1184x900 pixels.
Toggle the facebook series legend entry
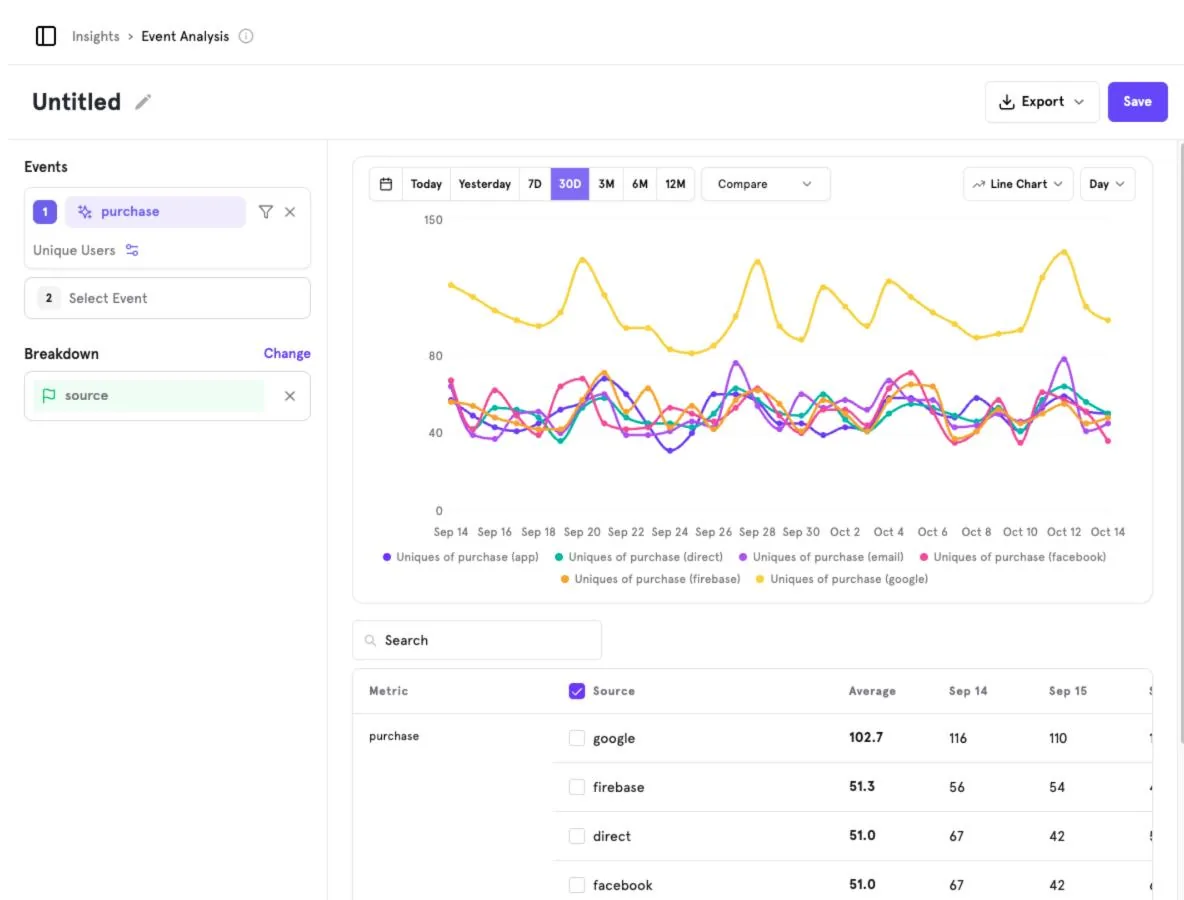click(x=1013, y=557)
